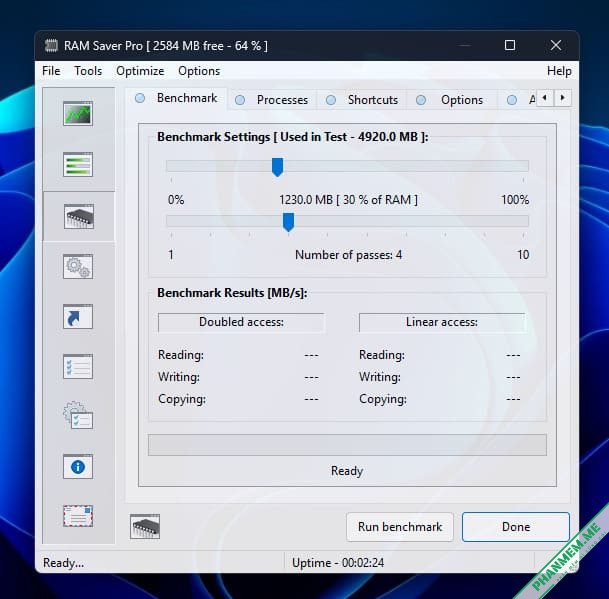The width and height of the screenshot is (609, 599).
Task: Click the RAM Saver Pro title bar icon
Action: point(51,45)
